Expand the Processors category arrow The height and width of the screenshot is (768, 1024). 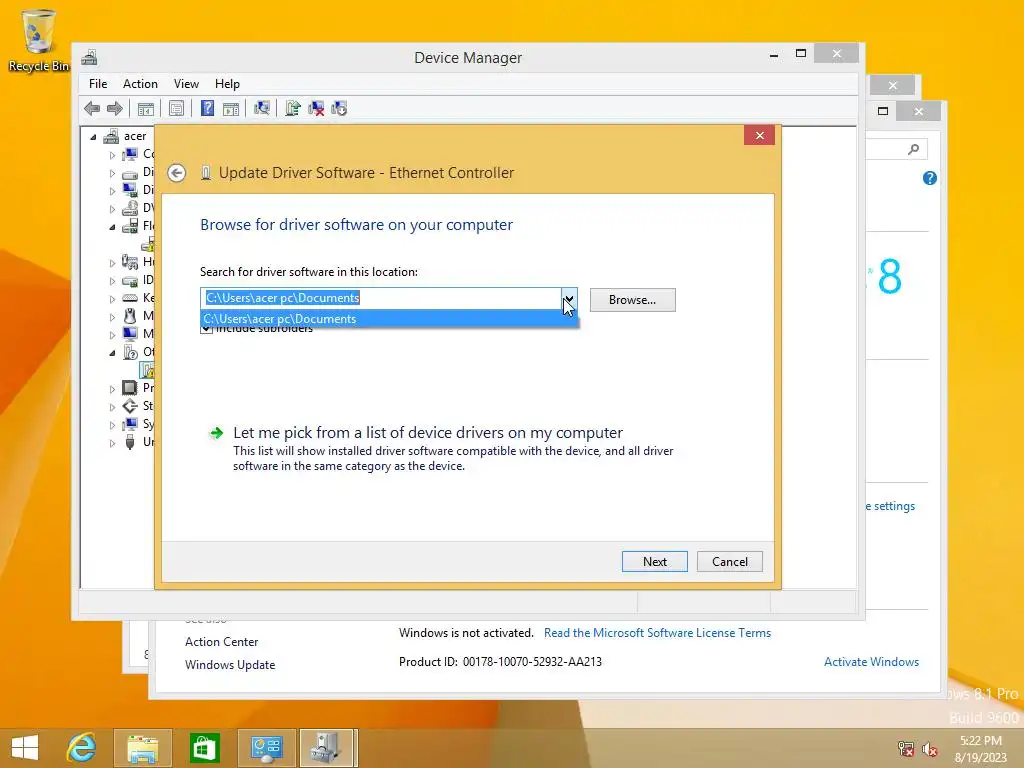tap(112, 389)
